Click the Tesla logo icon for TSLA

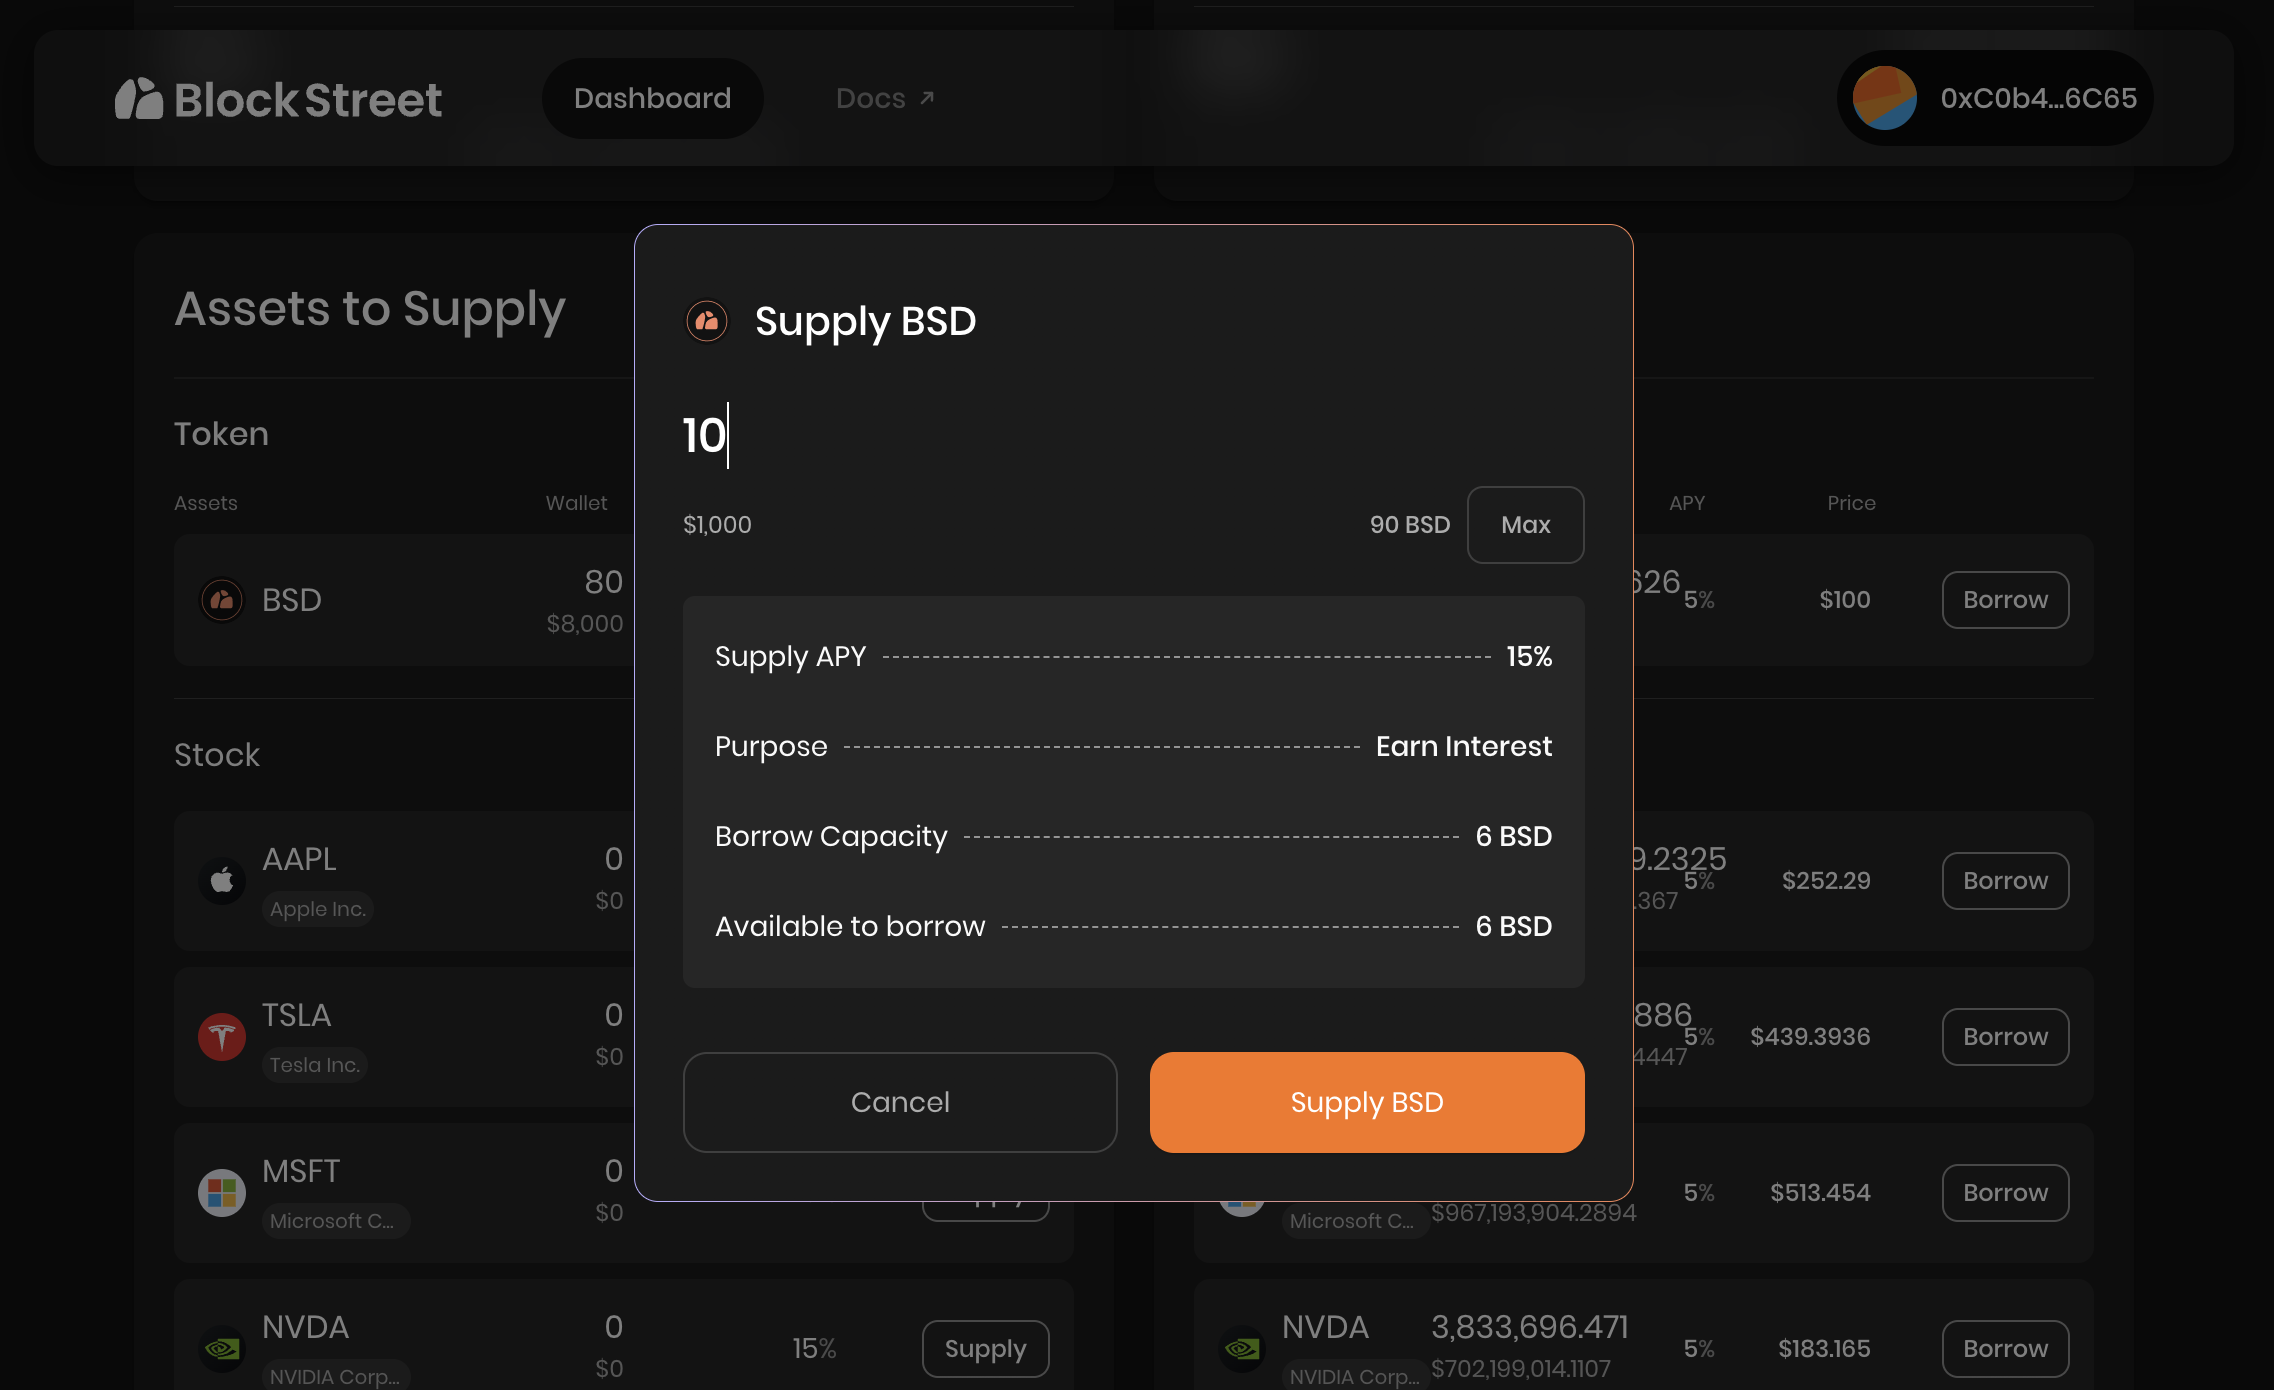[222, 1036]
